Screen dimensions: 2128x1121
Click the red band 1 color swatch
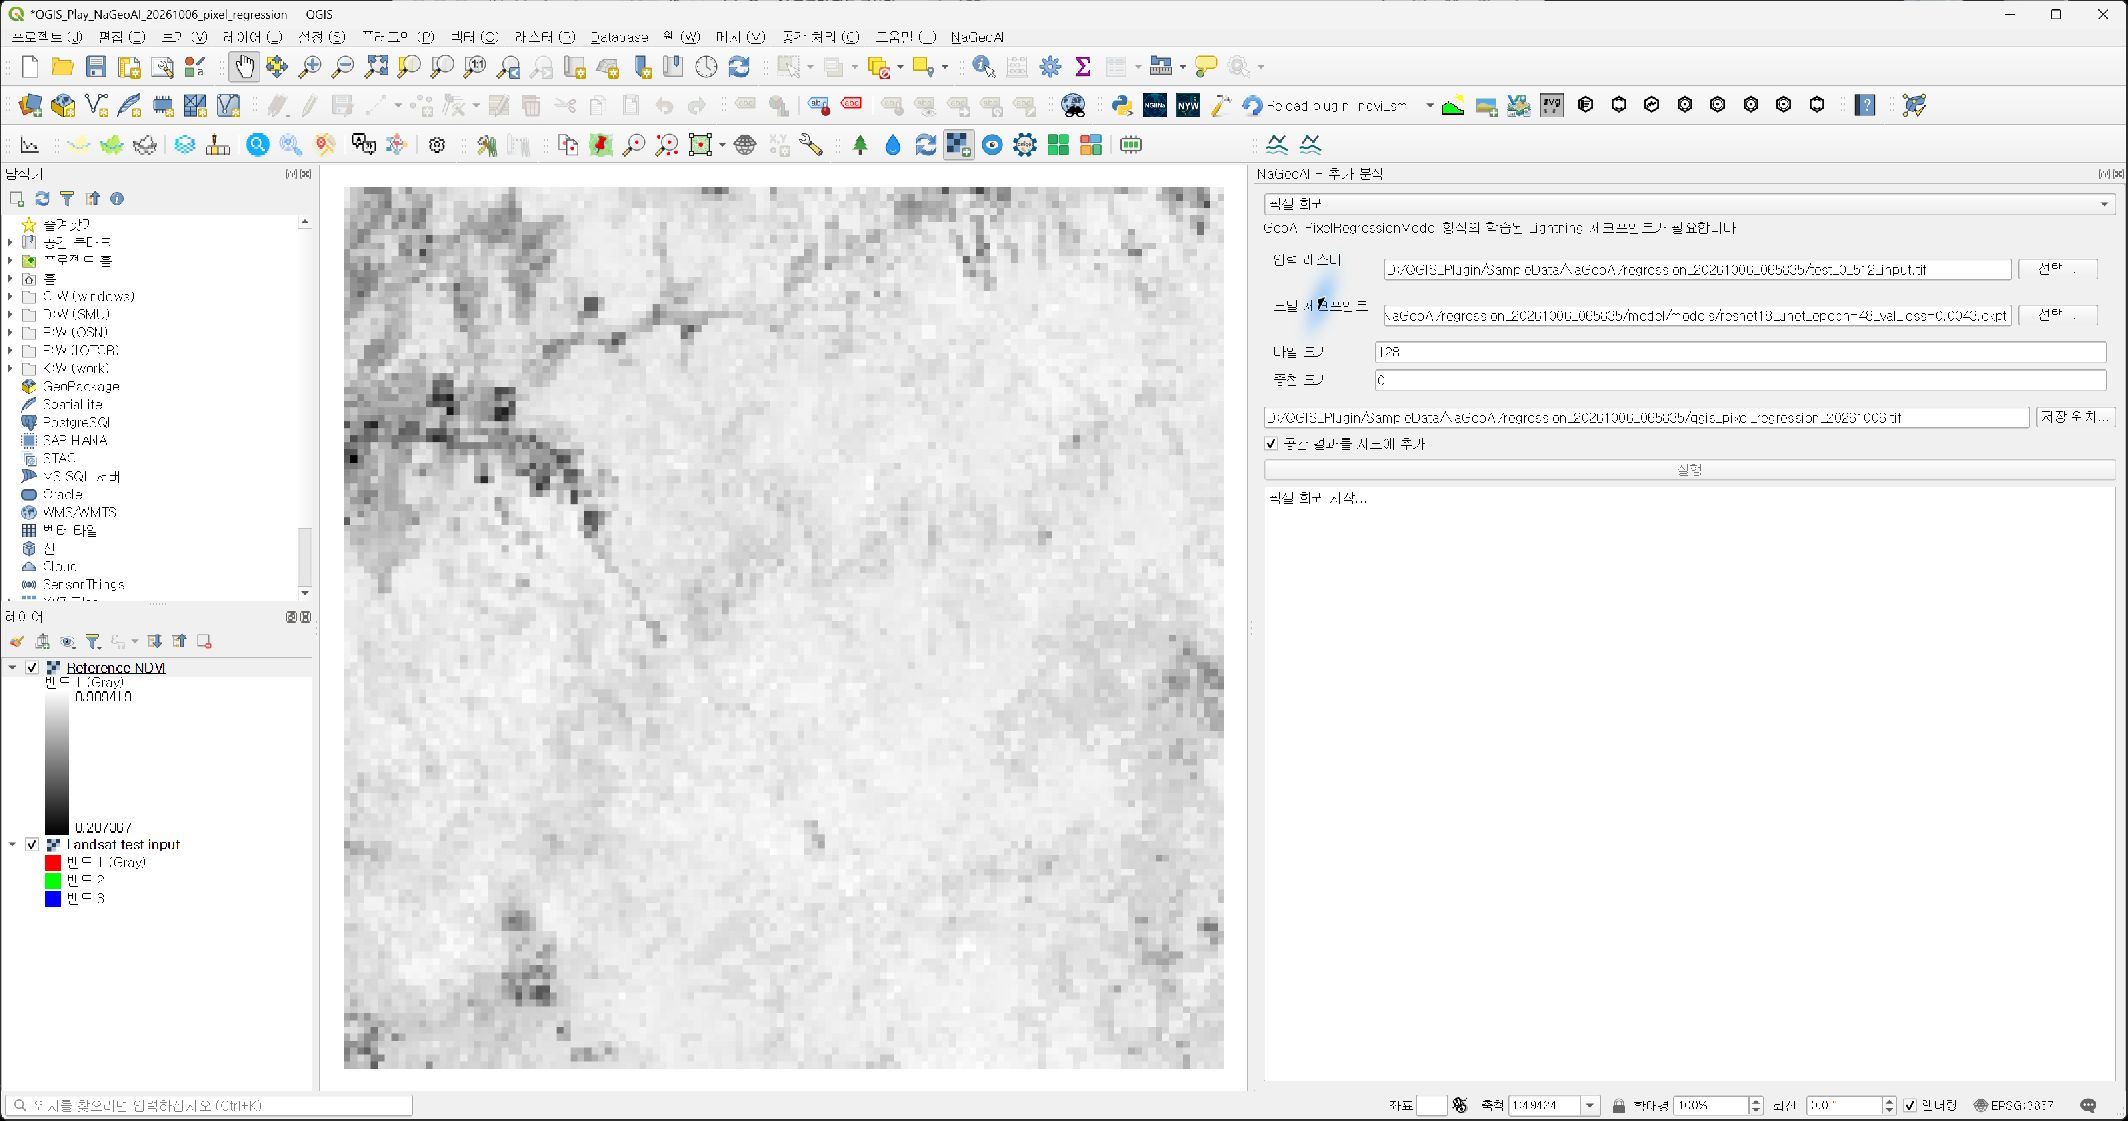coord(53,862)
